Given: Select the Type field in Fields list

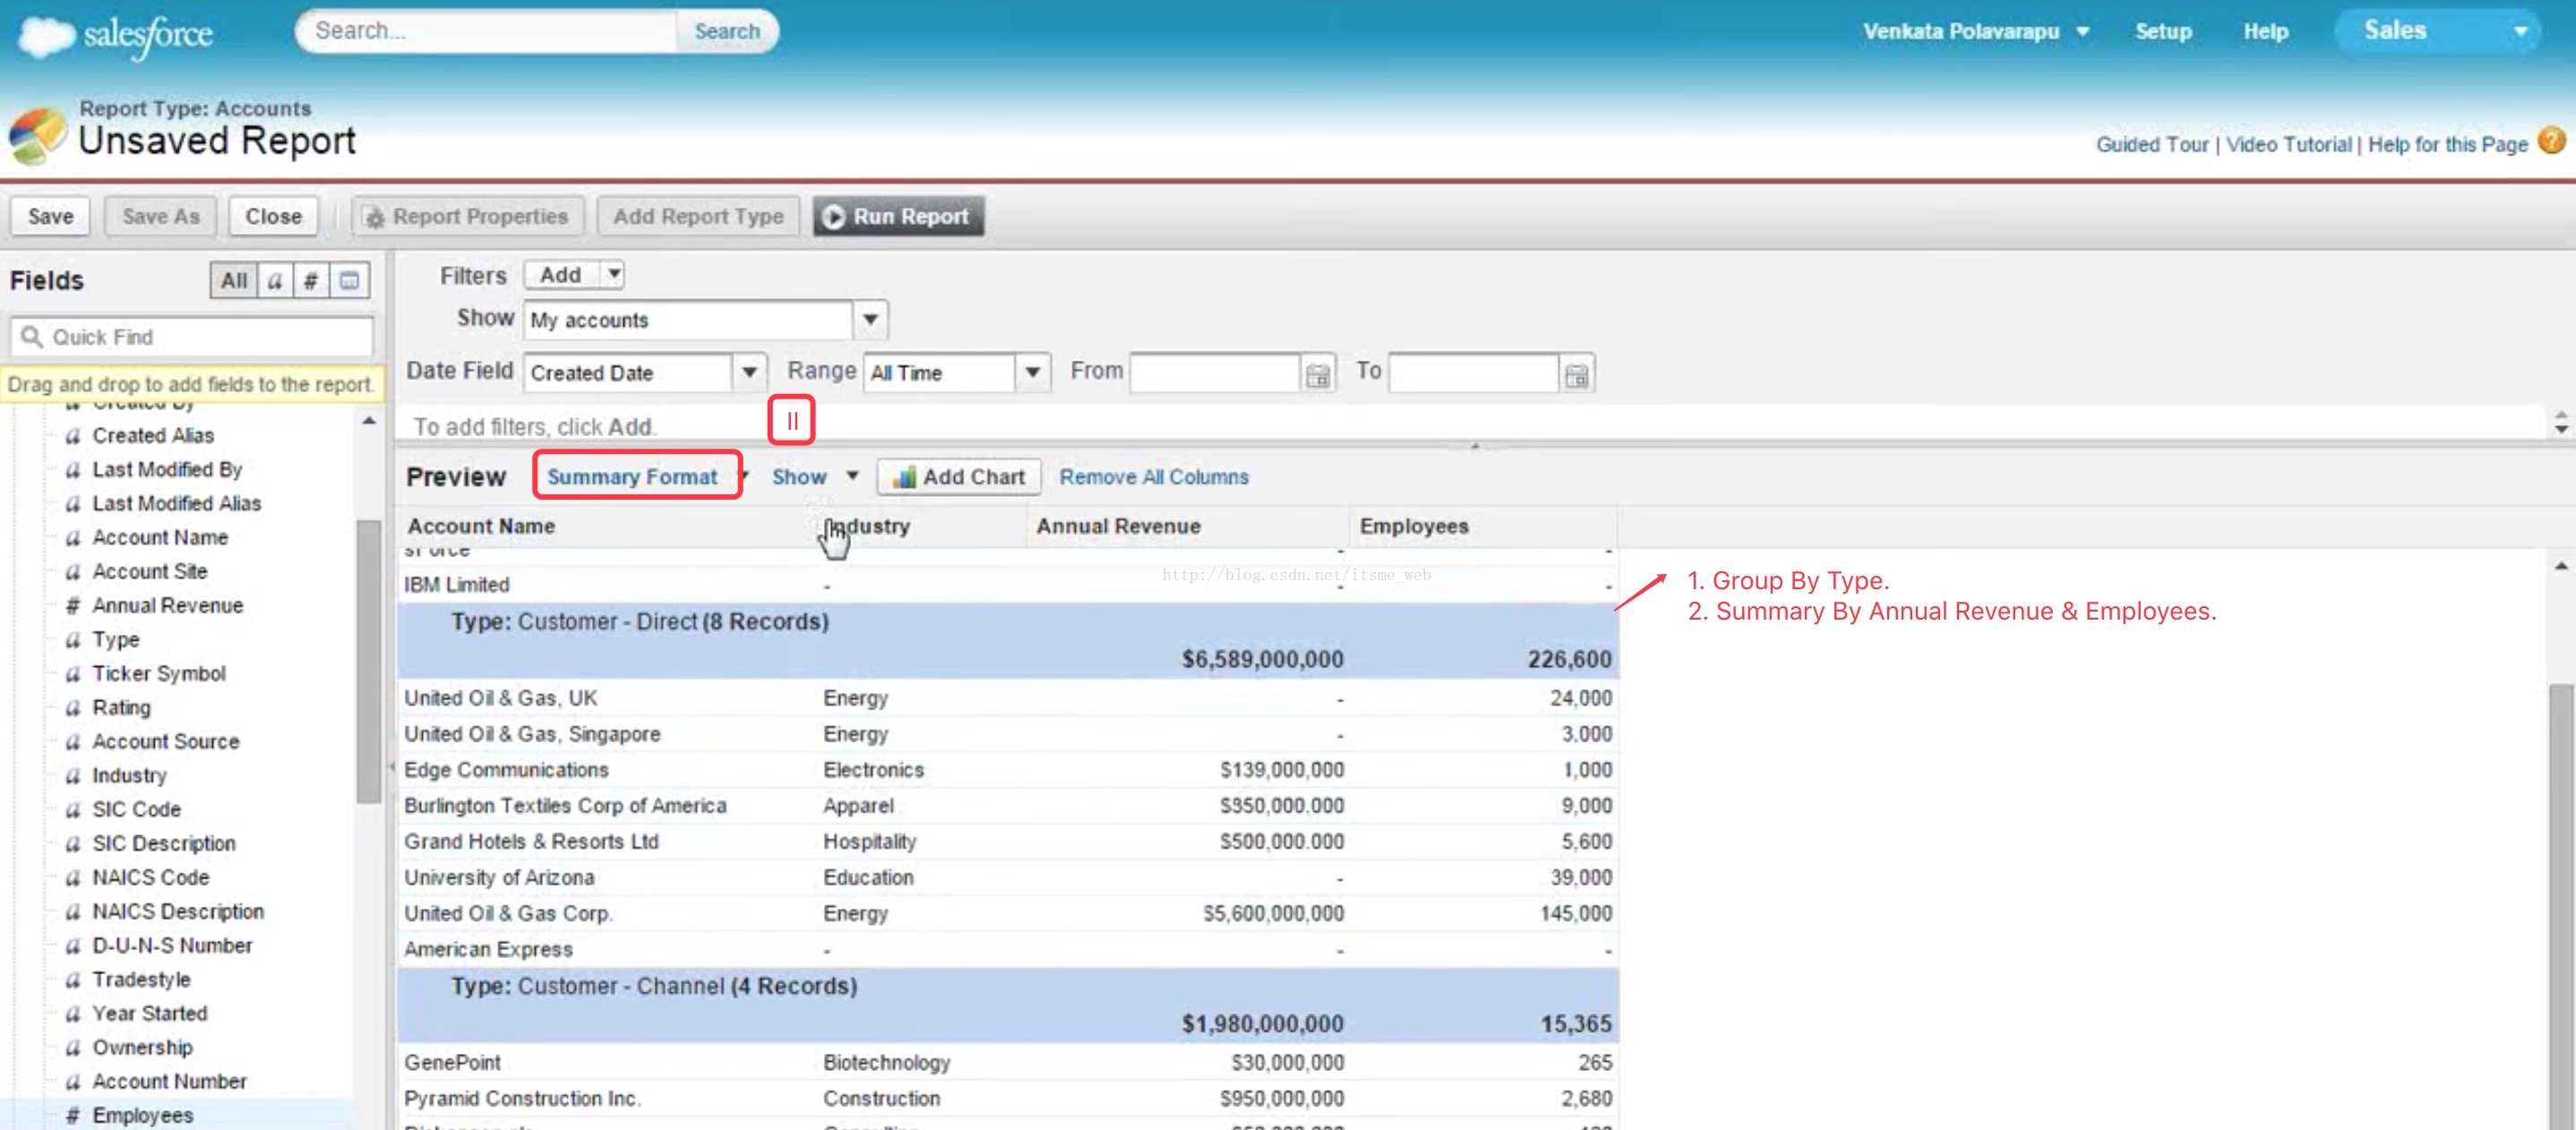Looking at the screenshot, I should coord(115,640).
